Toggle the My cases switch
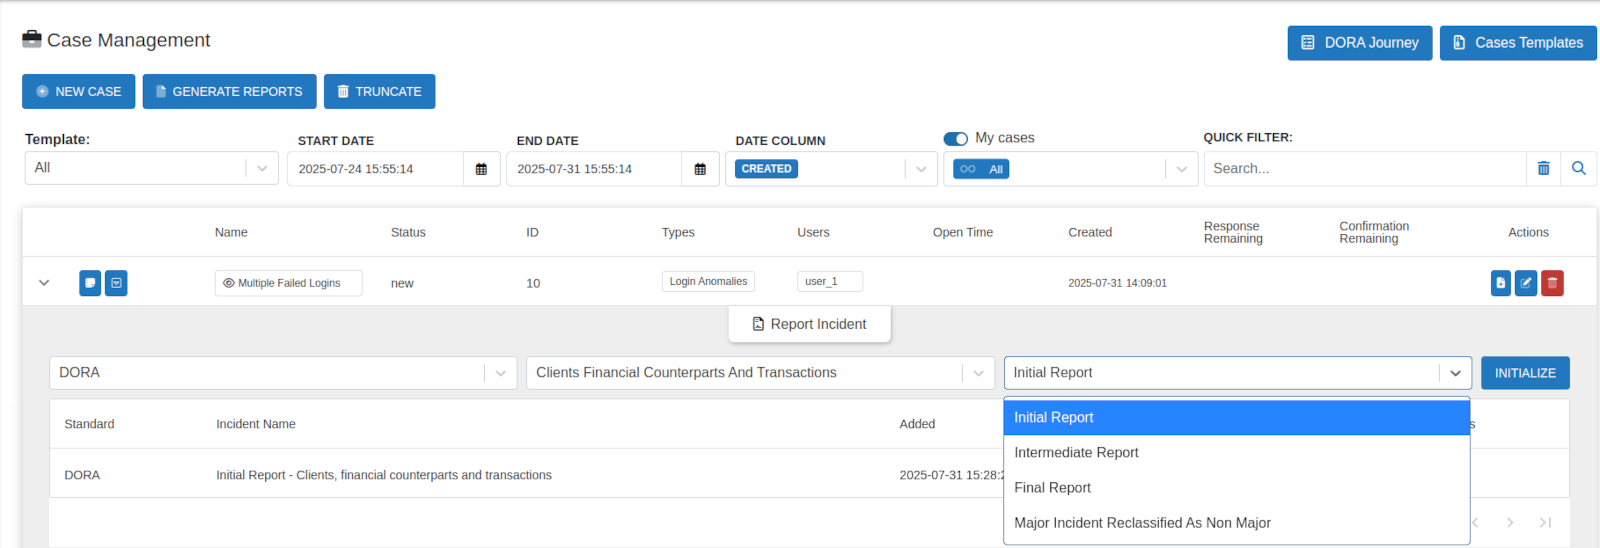The width and height of the screenshot is (1600, 548). click(x=956, y=138)
